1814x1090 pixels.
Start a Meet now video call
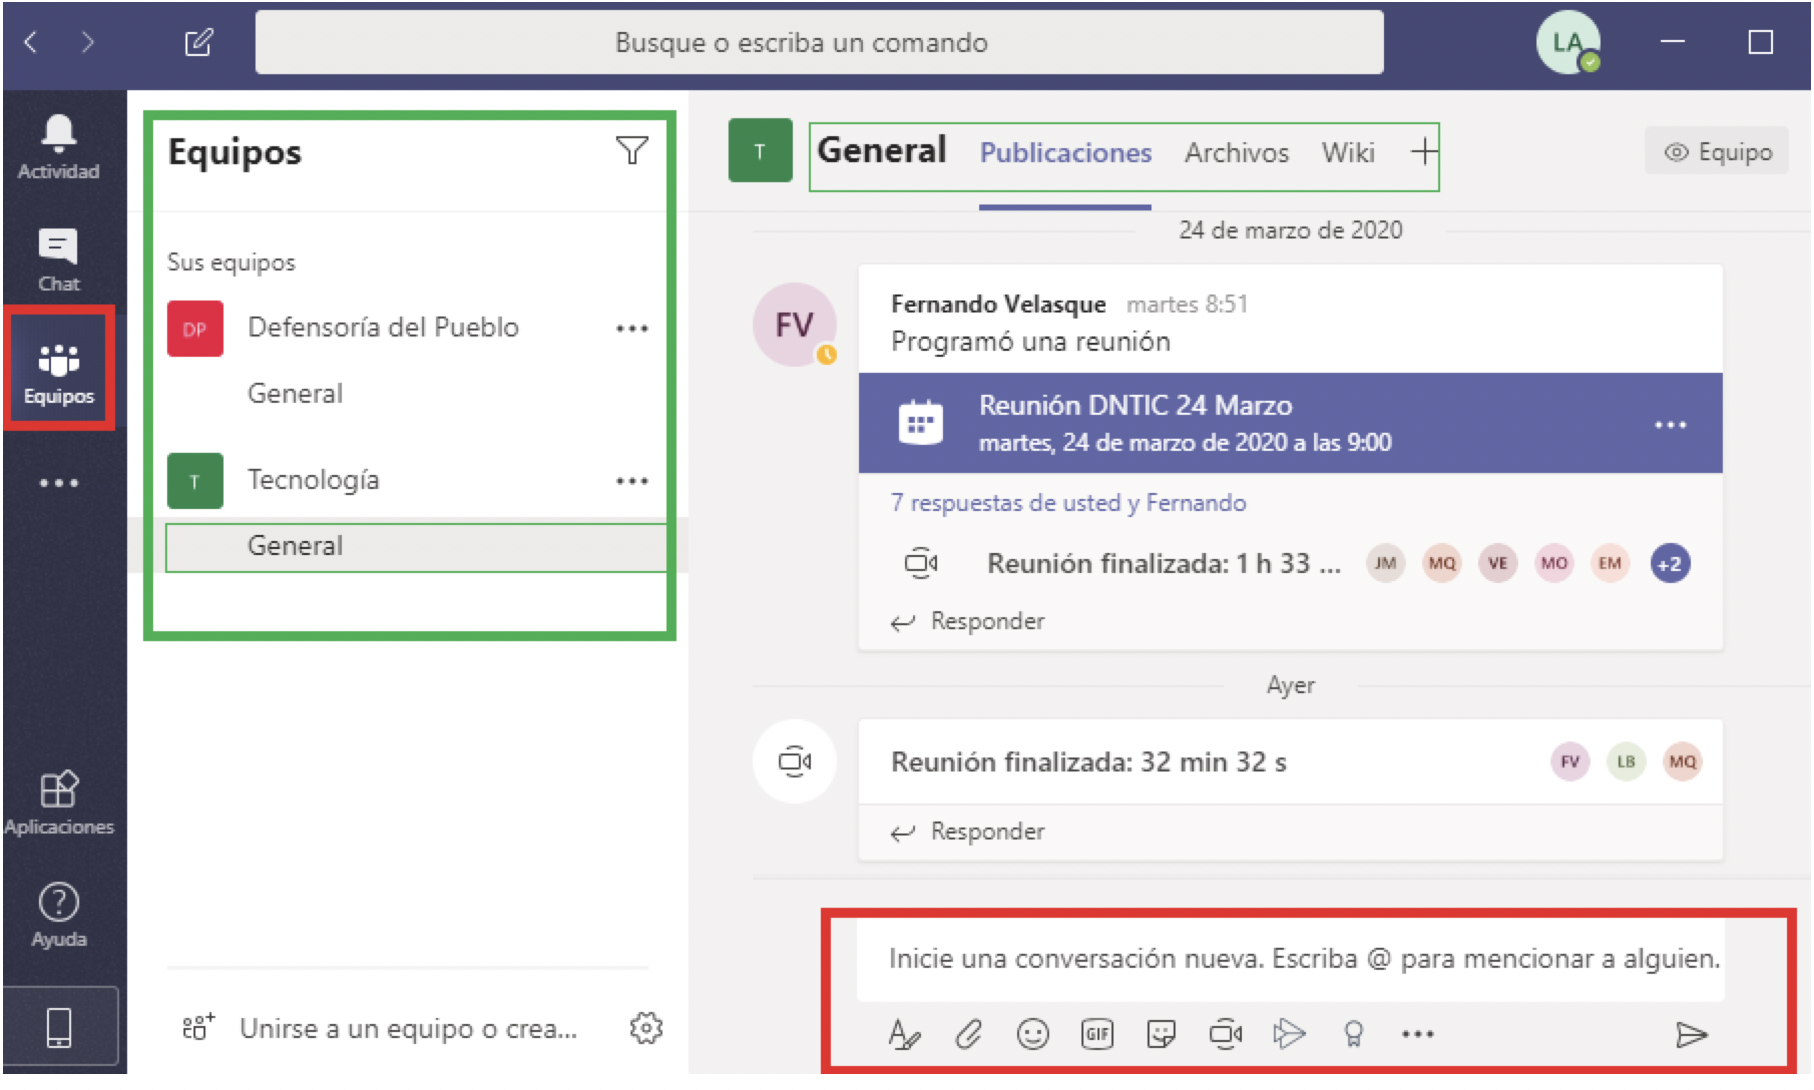[x=1225, y=1034]
